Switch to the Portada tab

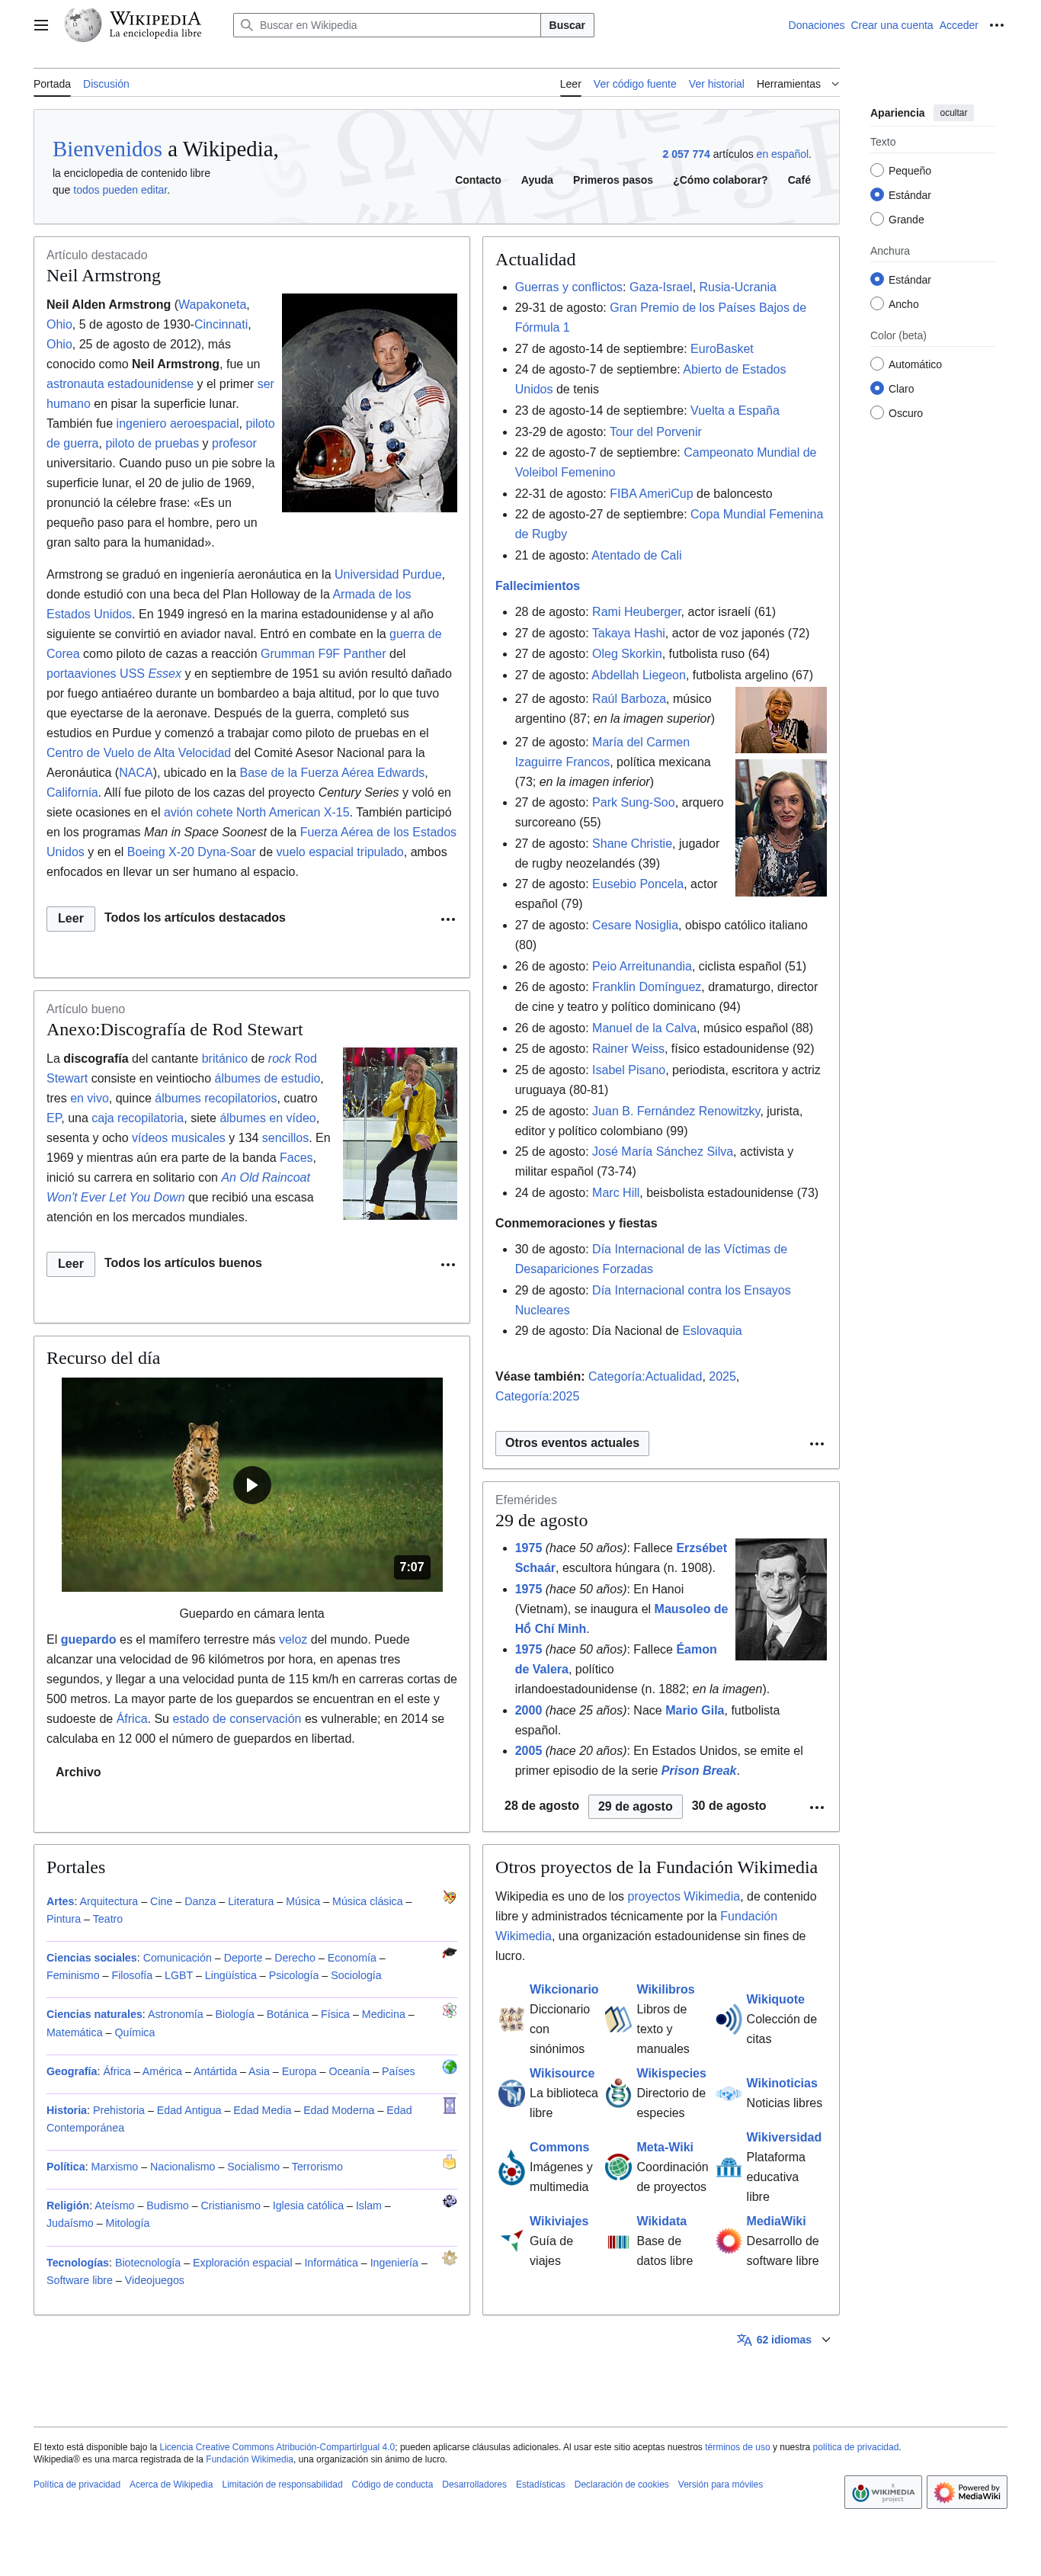tap(52, 84)
